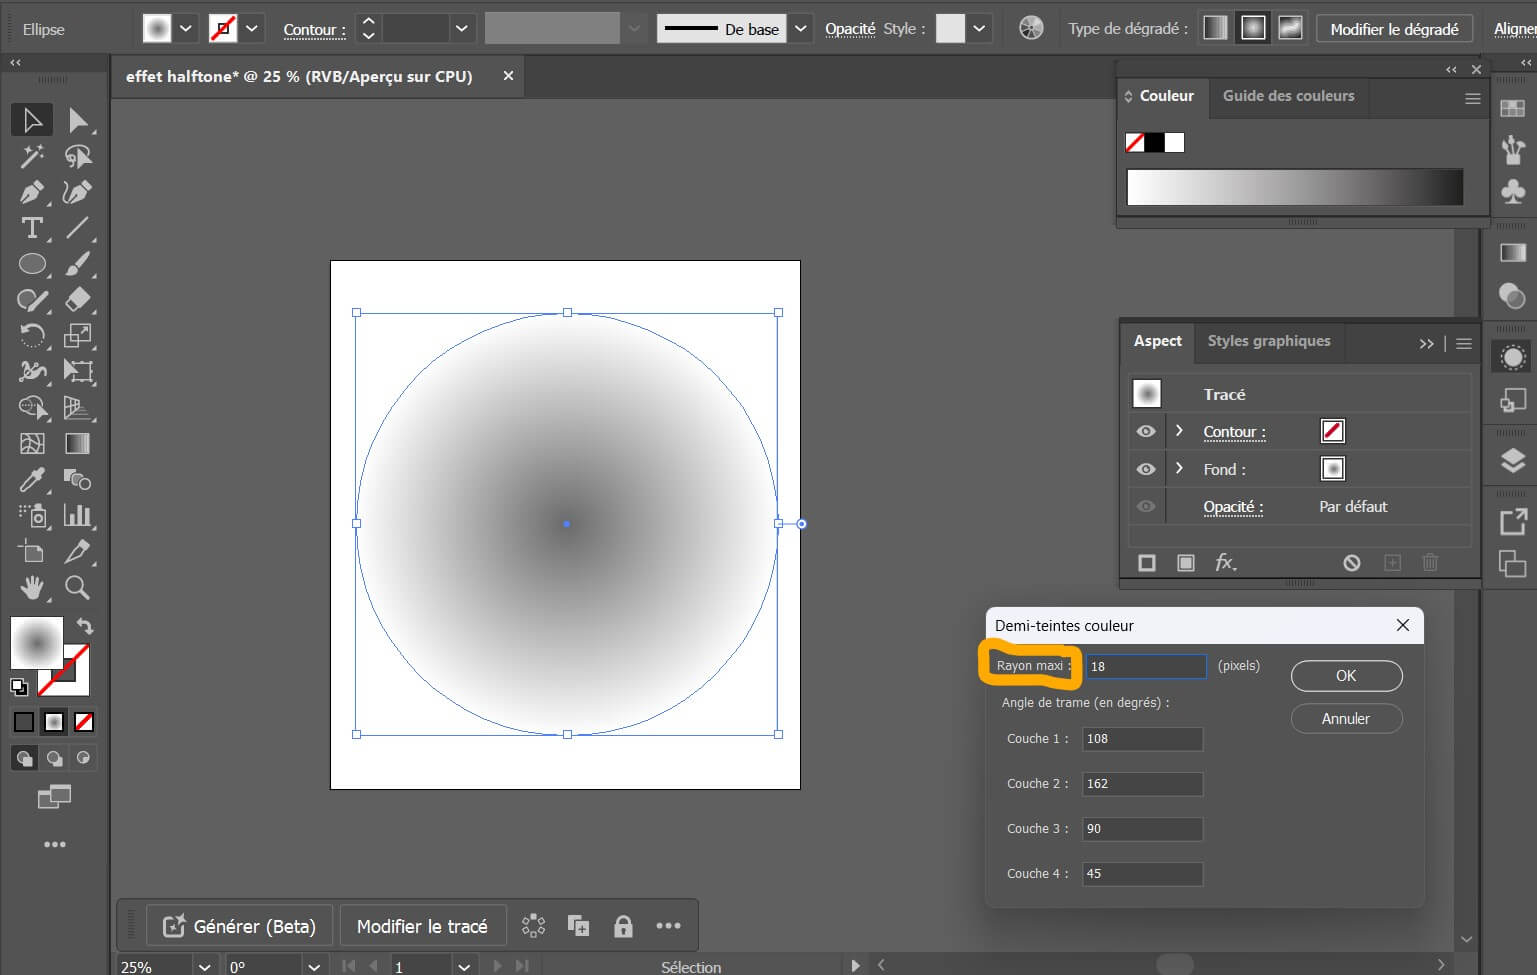Switch to Guide des couleurs tab

[x=1288, y=96]
